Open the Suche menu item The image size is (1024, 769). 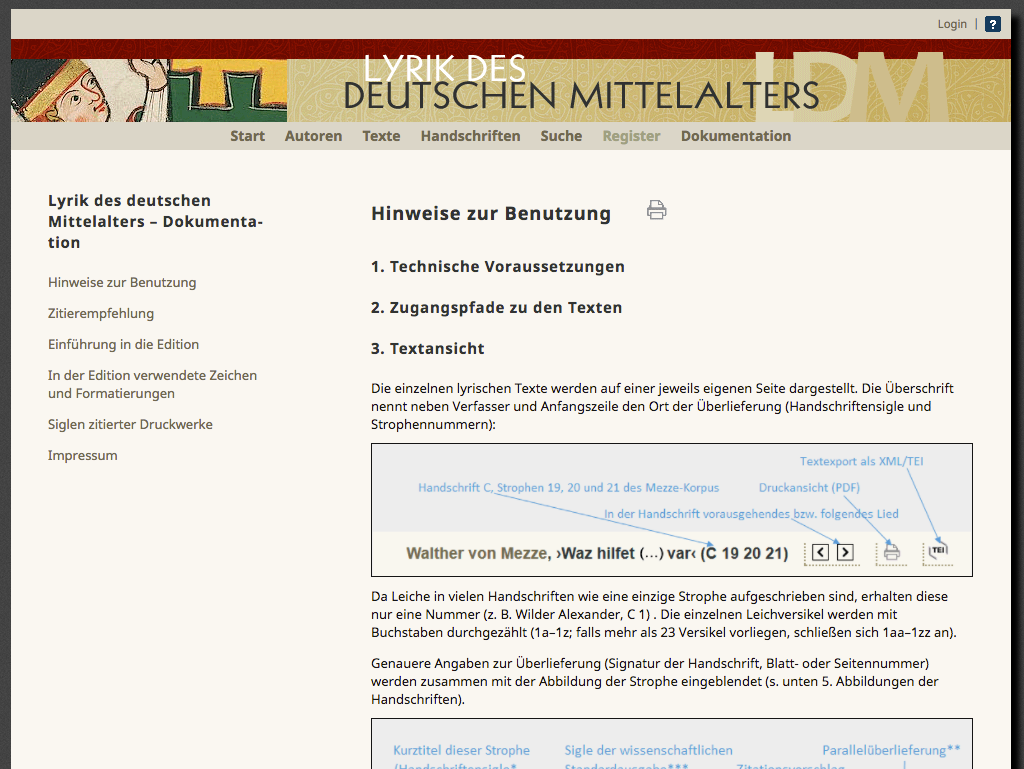561,136
